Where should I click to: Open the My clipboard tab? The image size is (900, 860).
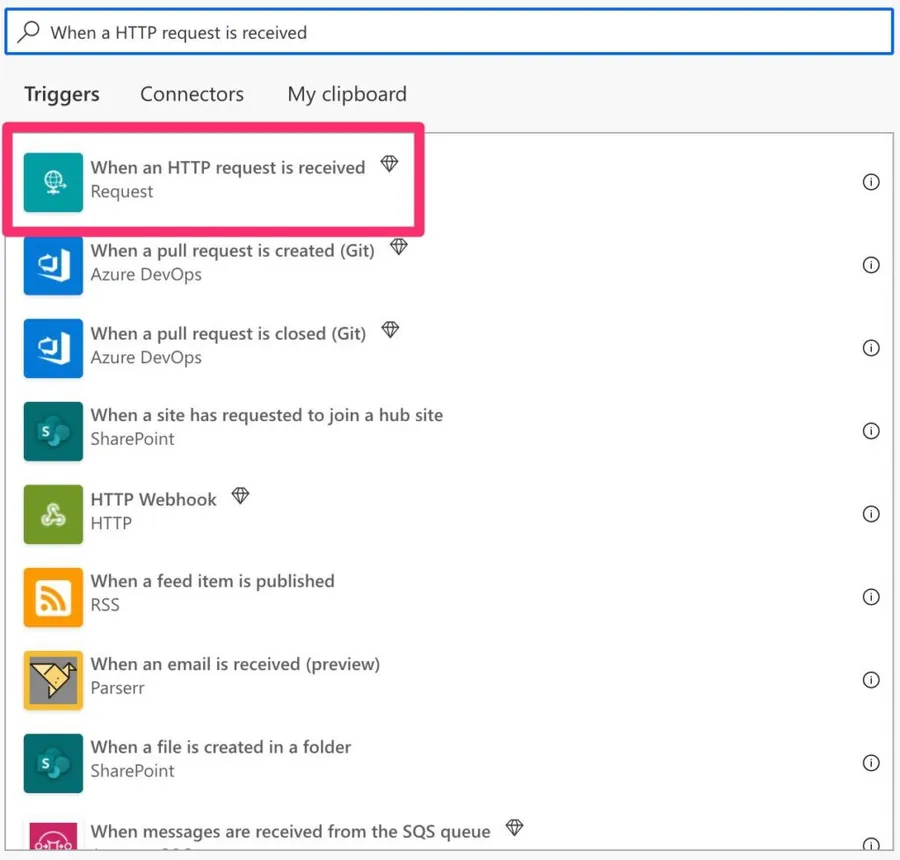click(347, 94)
